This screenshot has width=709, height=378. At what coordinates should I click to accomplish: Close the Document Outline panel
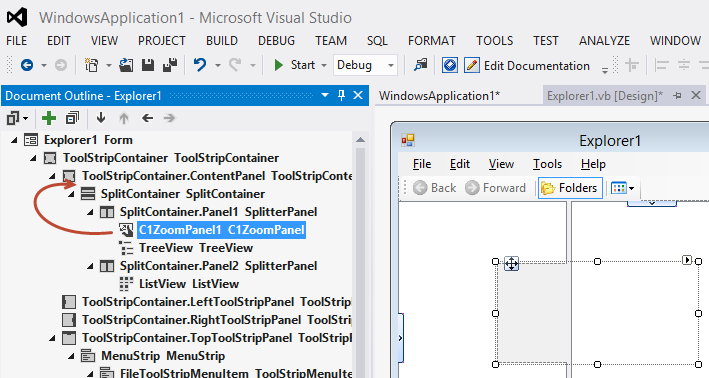(358, 95)
